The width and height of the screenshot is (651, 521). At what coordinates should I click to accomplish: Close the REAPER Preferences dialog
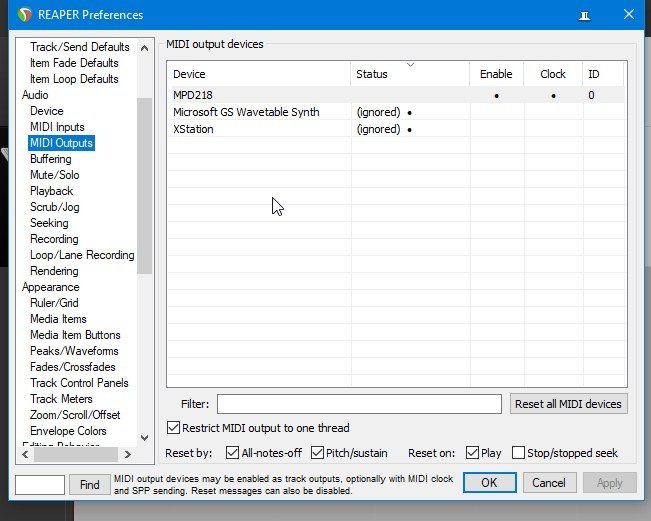[629, 15]
